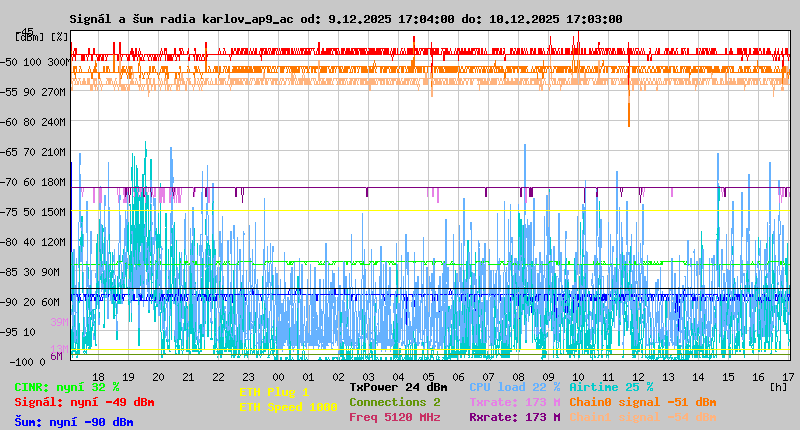The width and height of the screenshot is (800, 430).
Task: Click the CPU load legend entry
Action: 513,387
